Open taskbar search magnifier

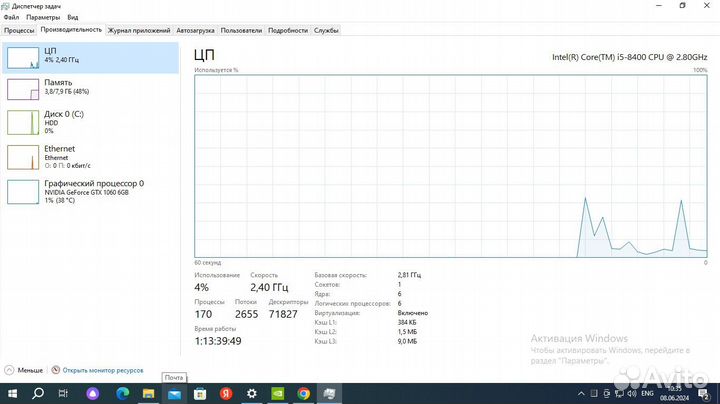pos(39,393)
